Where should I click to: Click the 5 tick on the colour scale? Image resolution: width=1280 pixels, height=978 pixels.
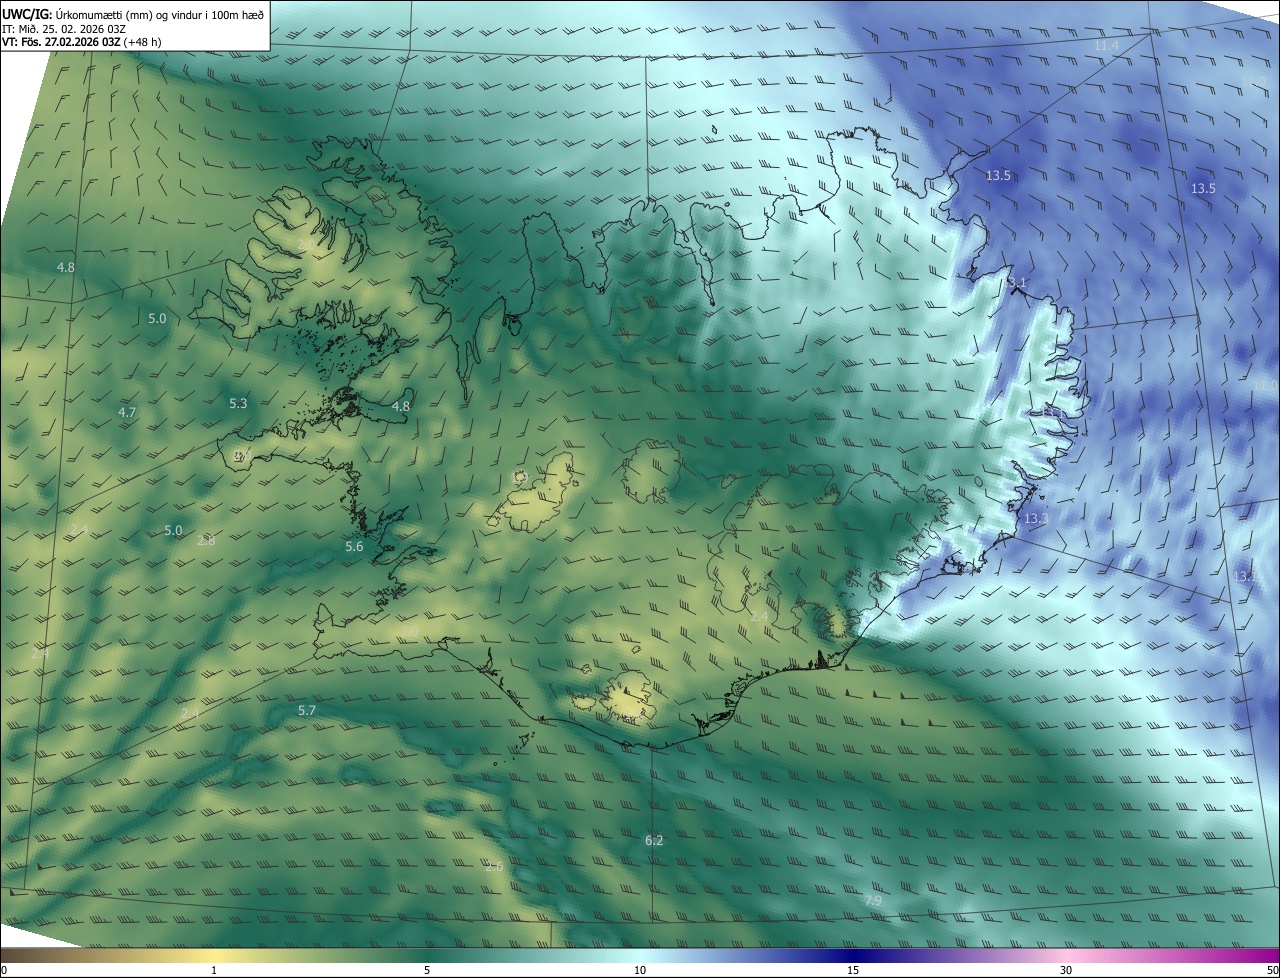[427, 970]
